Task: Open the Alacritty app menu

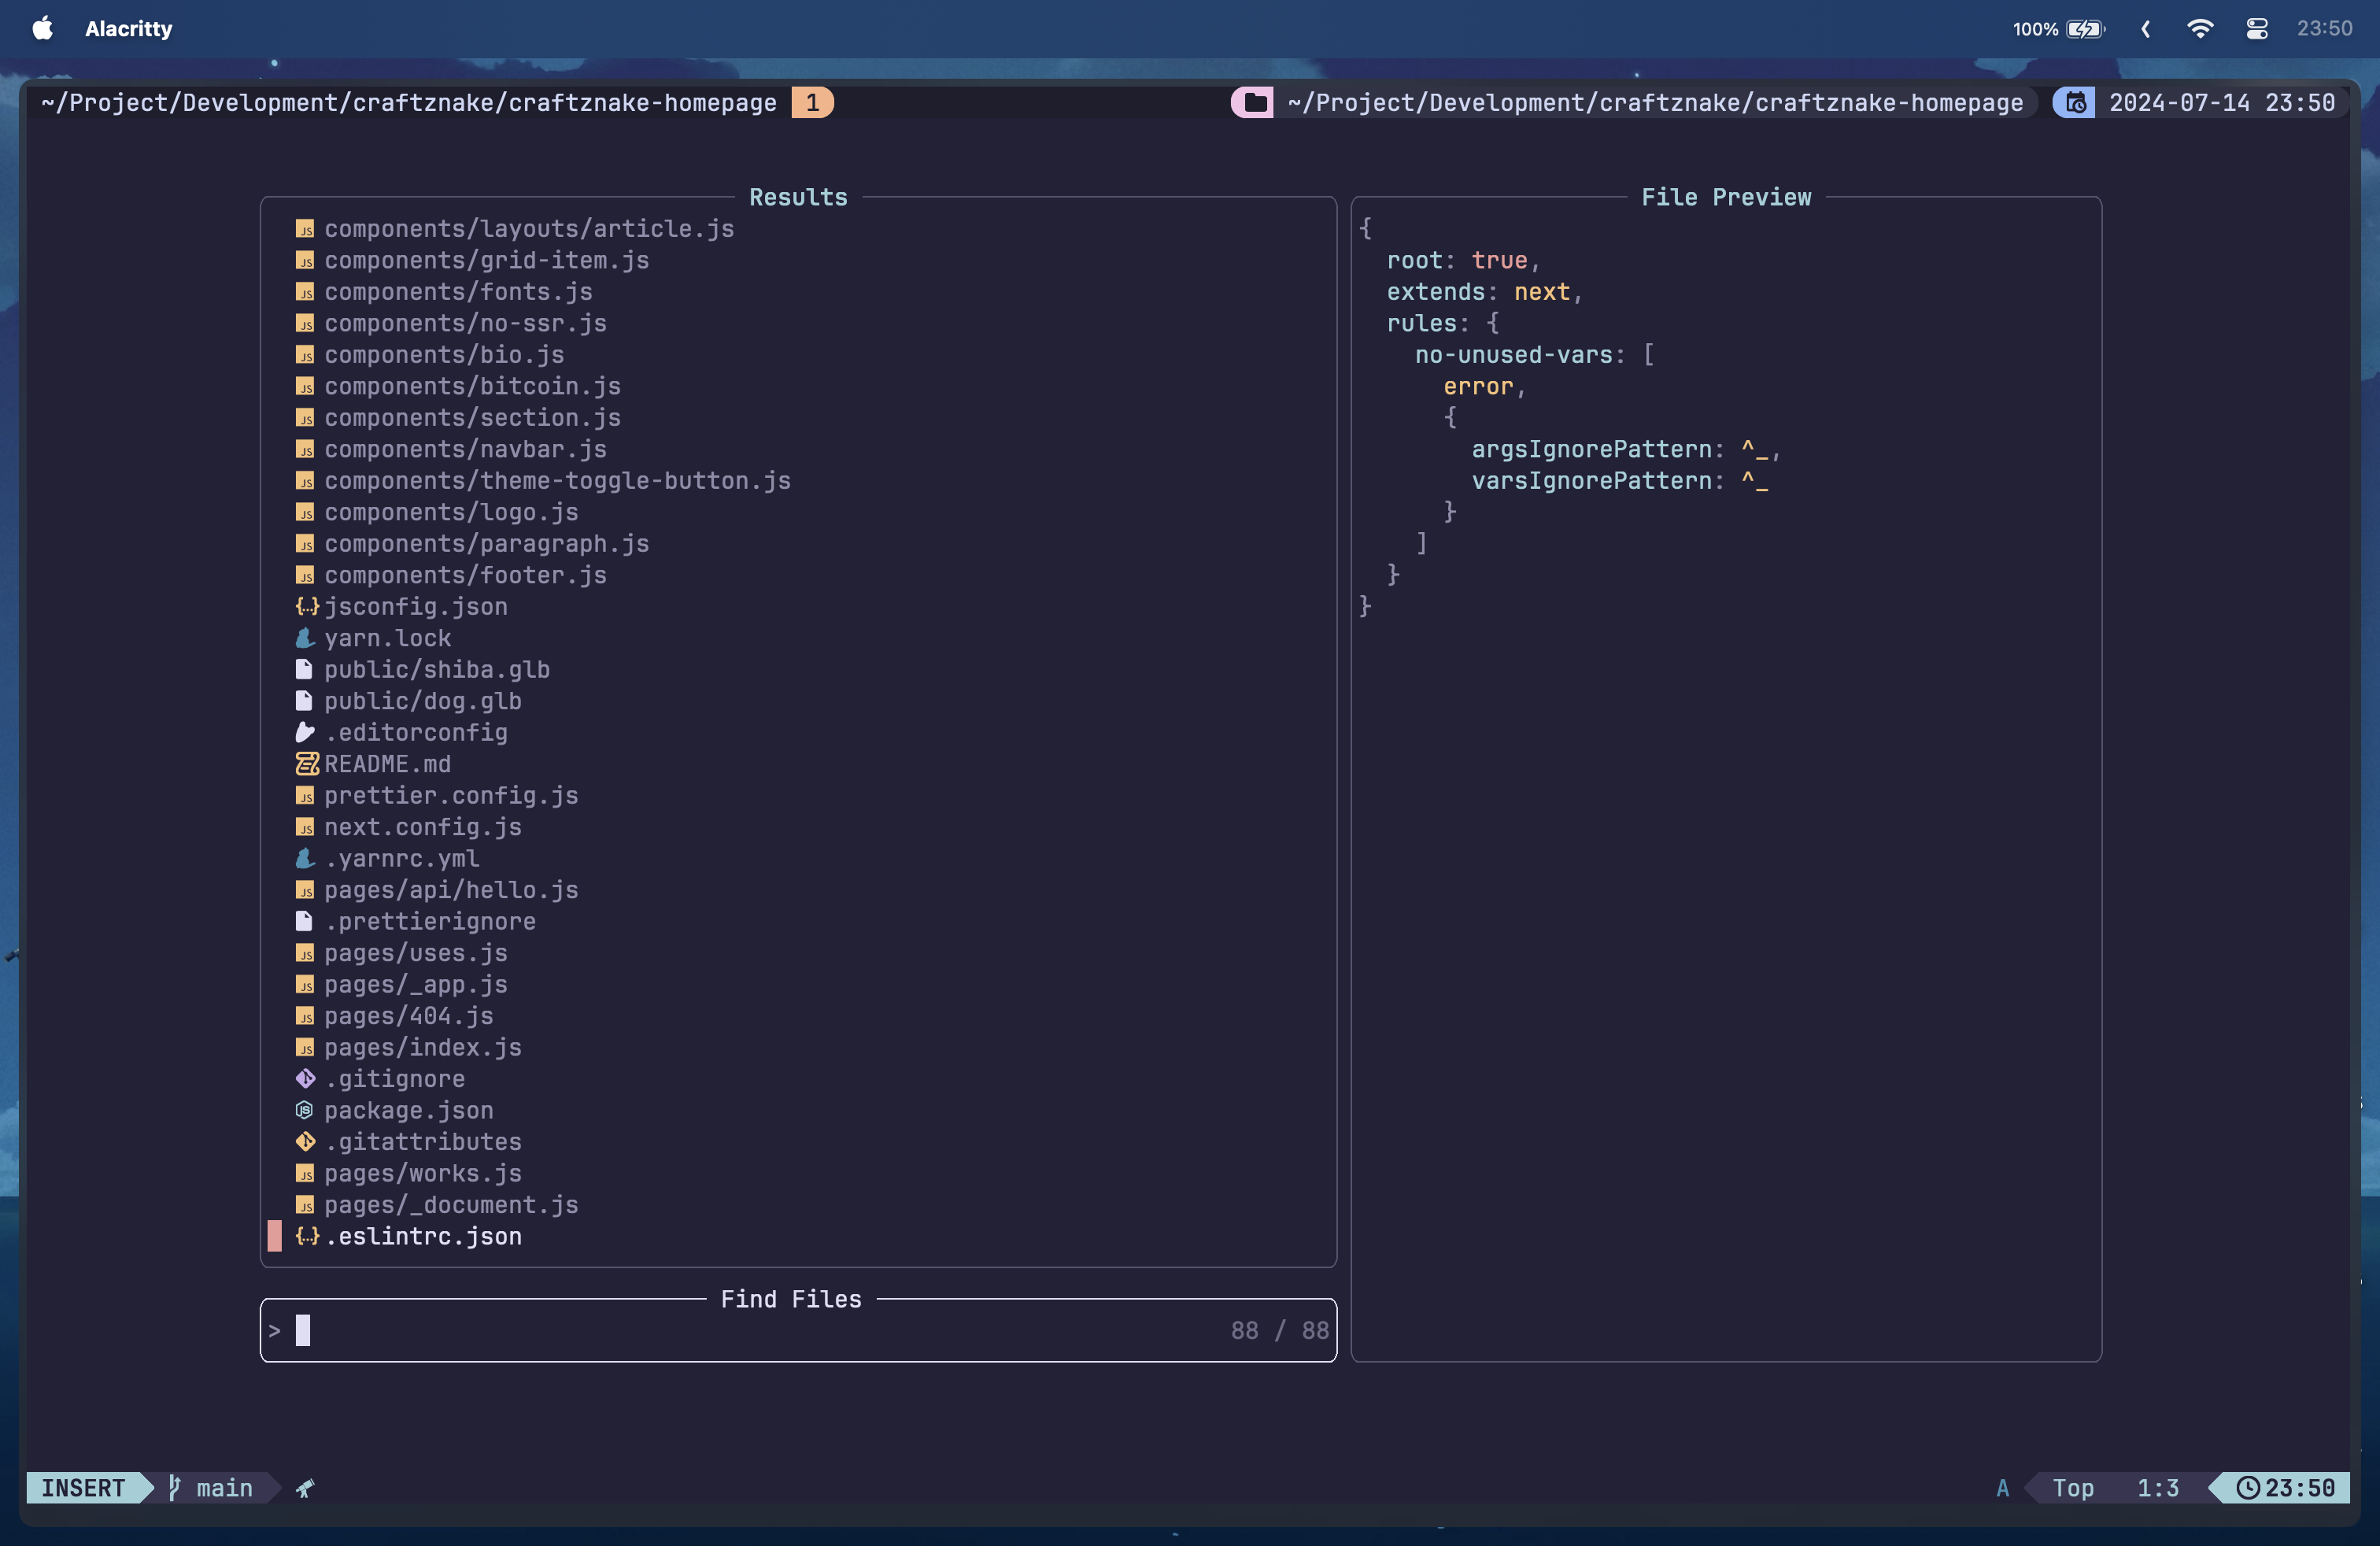Action: tap(128, 28)
